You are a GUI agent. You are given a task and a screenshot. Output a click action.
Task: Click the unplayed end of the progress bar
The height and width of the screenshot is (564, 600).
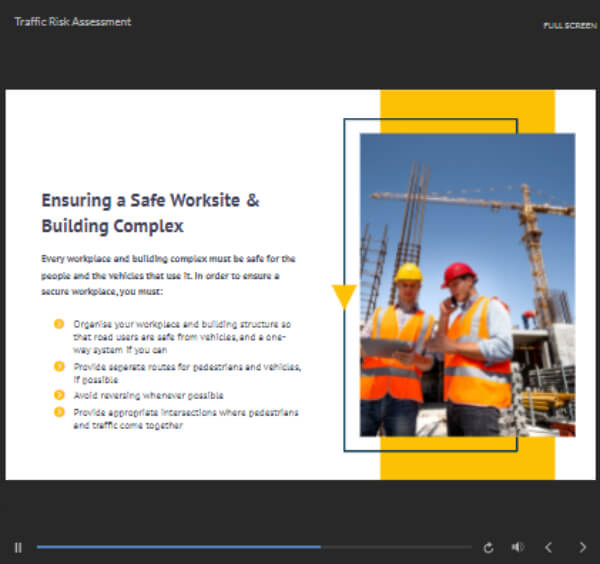click(x=400, y=547)
